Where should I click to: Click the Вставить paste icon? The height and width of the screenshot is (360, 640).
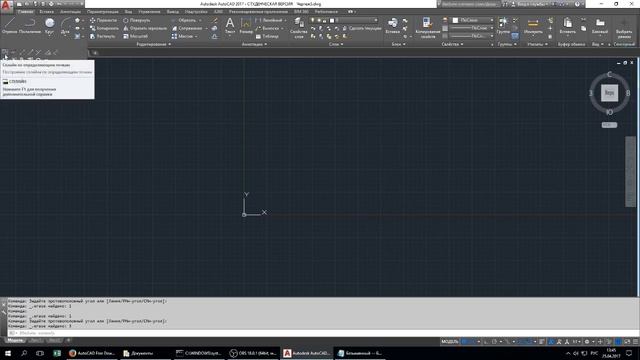(x=567, y=25)
